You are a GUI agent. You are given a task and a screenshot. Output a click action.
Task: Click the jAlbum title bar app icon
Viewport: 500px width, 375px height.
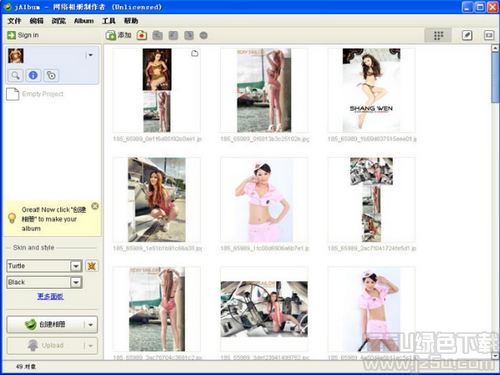pos(7,7)
